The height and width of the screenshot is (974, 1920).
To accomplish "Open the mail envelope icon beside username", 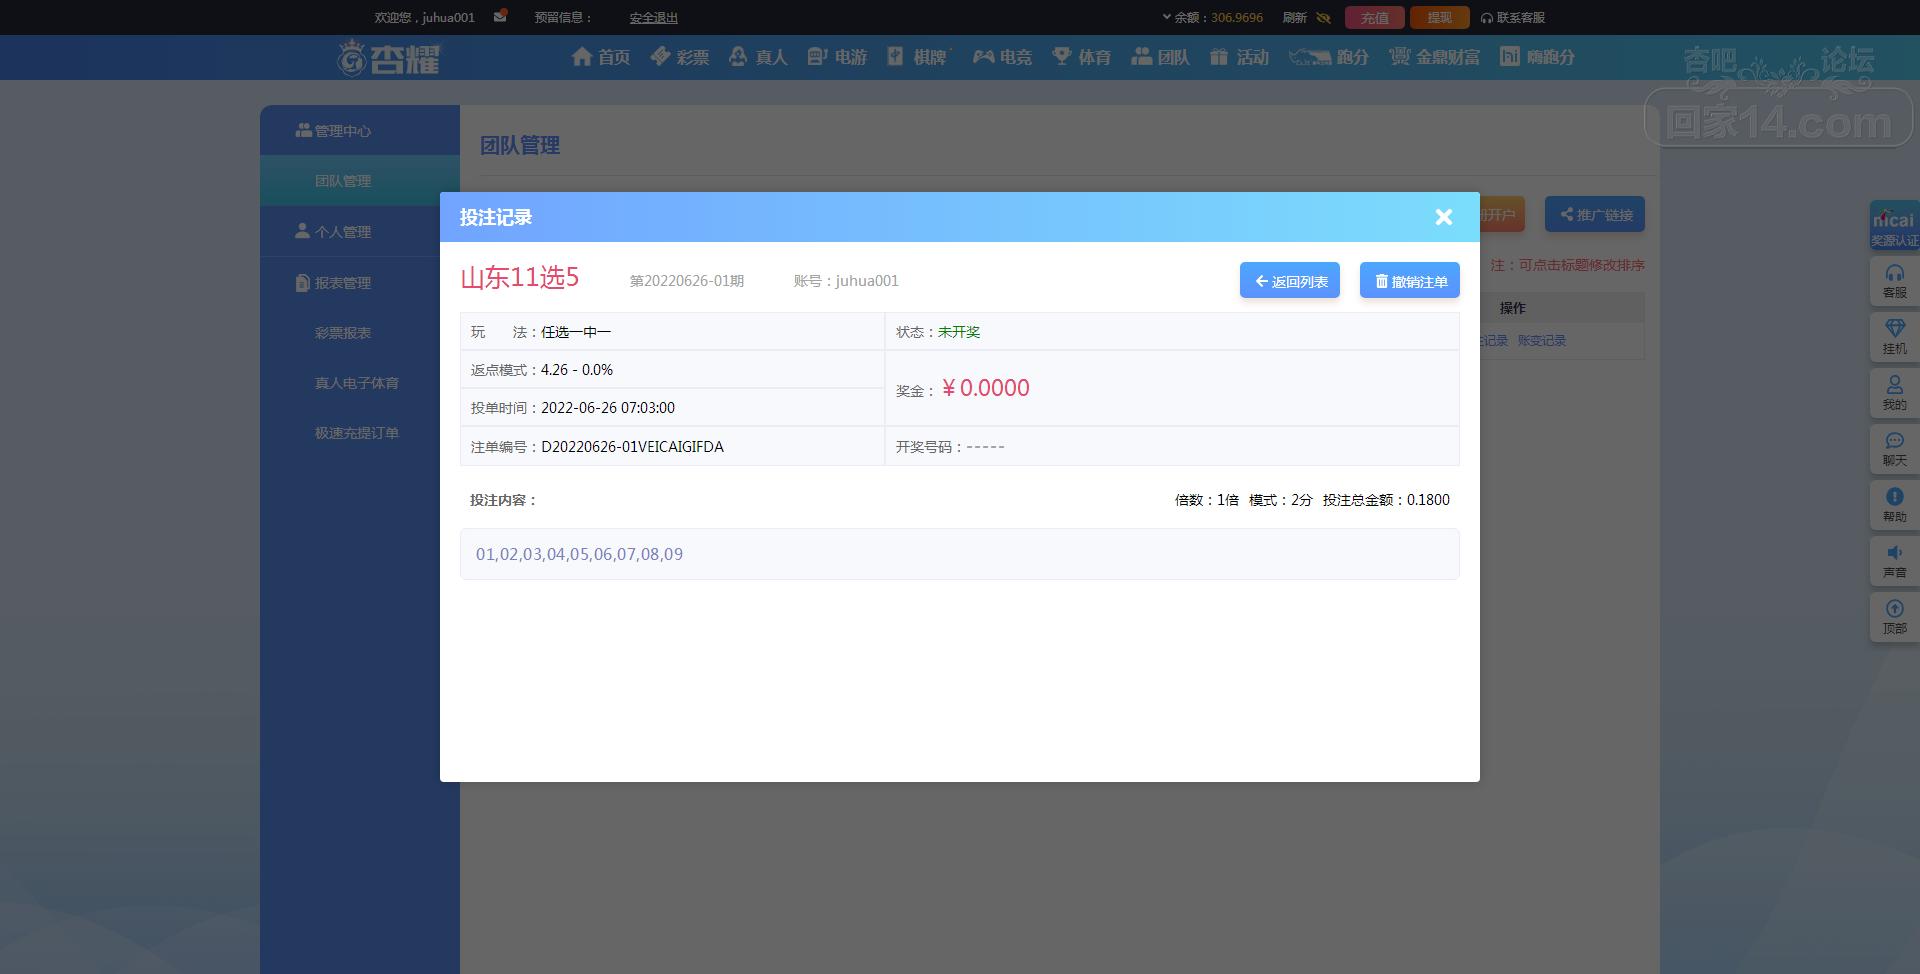I will pos(500,16).
